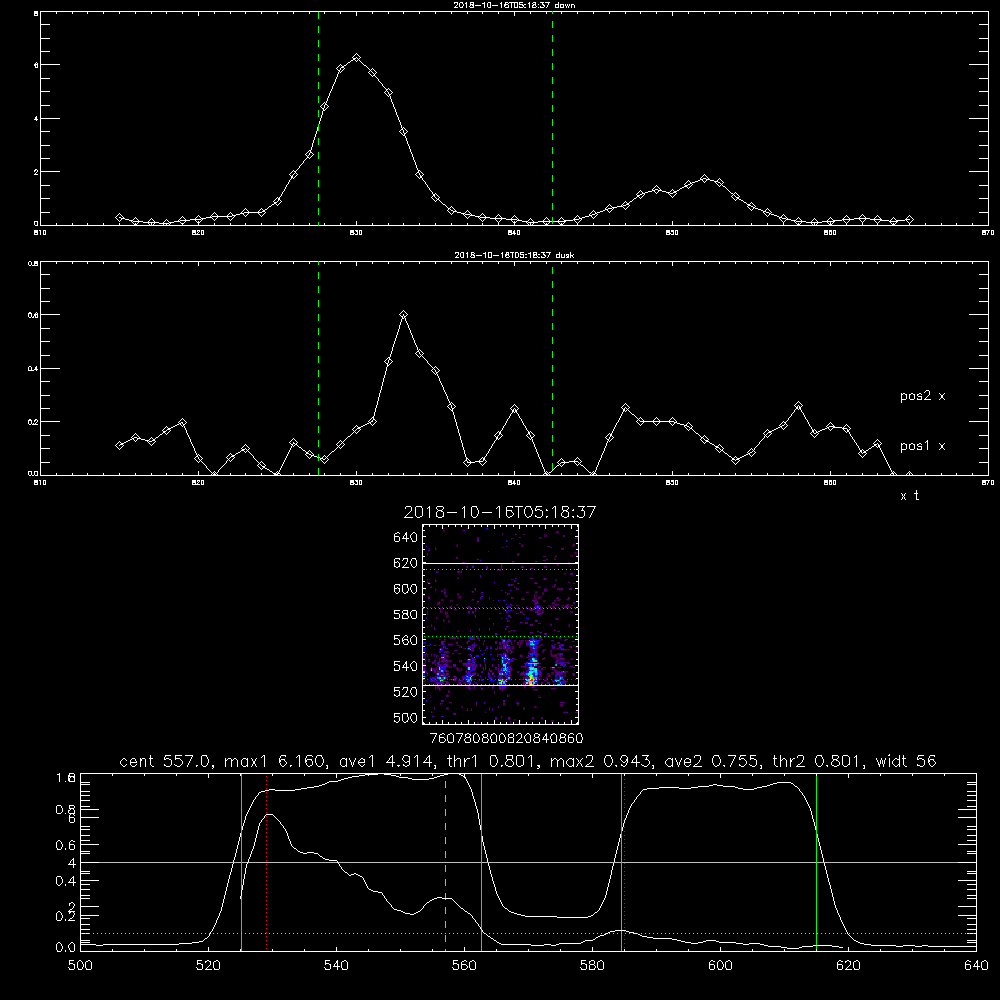Screen dimensions: 1000x1000
Task: Click the 600 tick label on bottom plot x-axis
Action: [721, 966]
